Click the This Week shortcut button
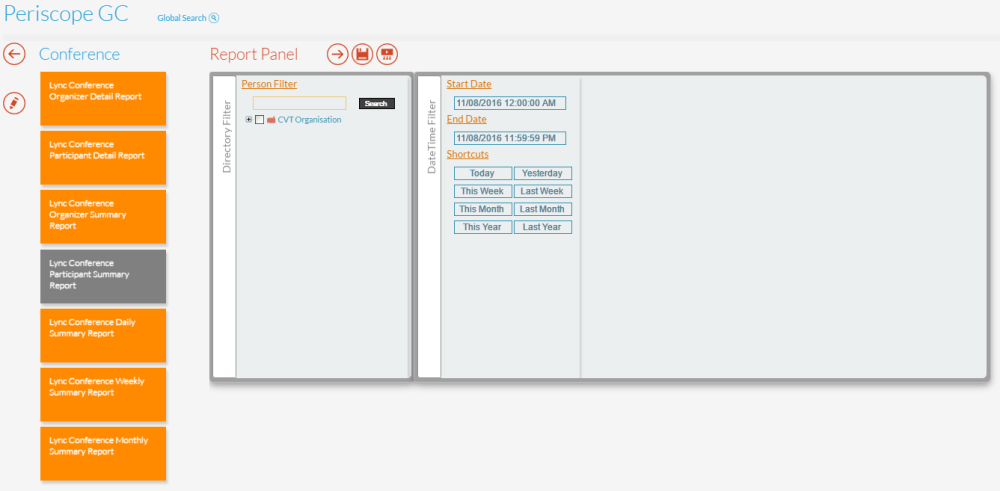Screen dimensions: 1000x491 (483, 191)
